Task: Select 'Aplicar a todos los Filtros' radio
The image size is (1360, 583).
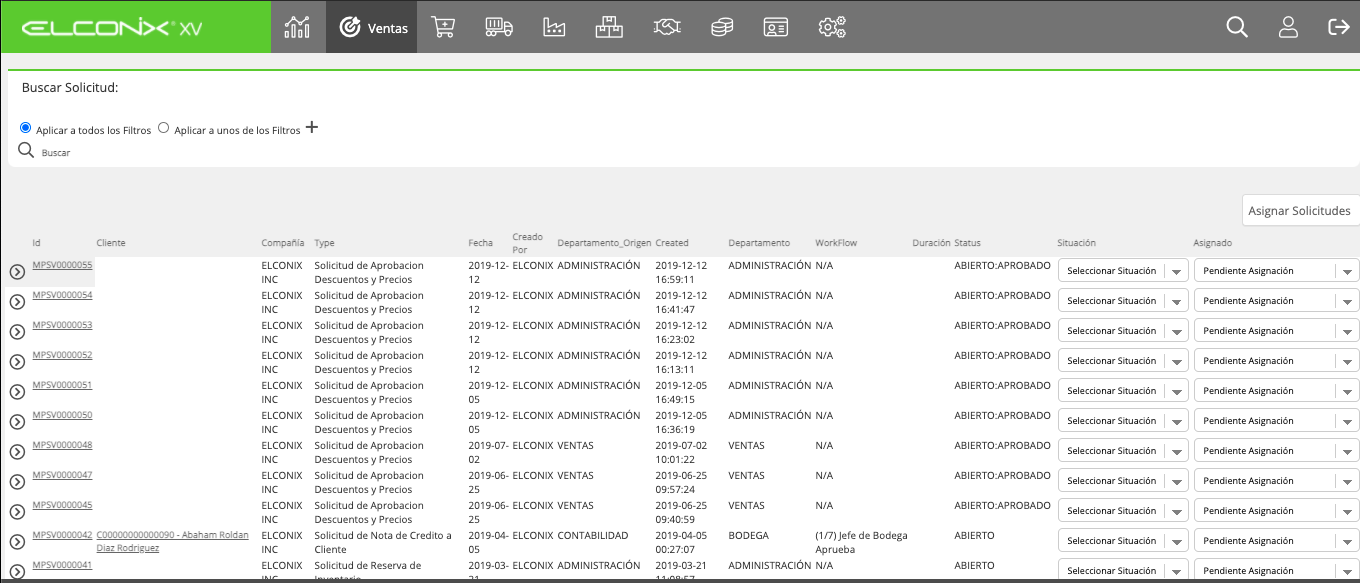Action: (26, 128)
